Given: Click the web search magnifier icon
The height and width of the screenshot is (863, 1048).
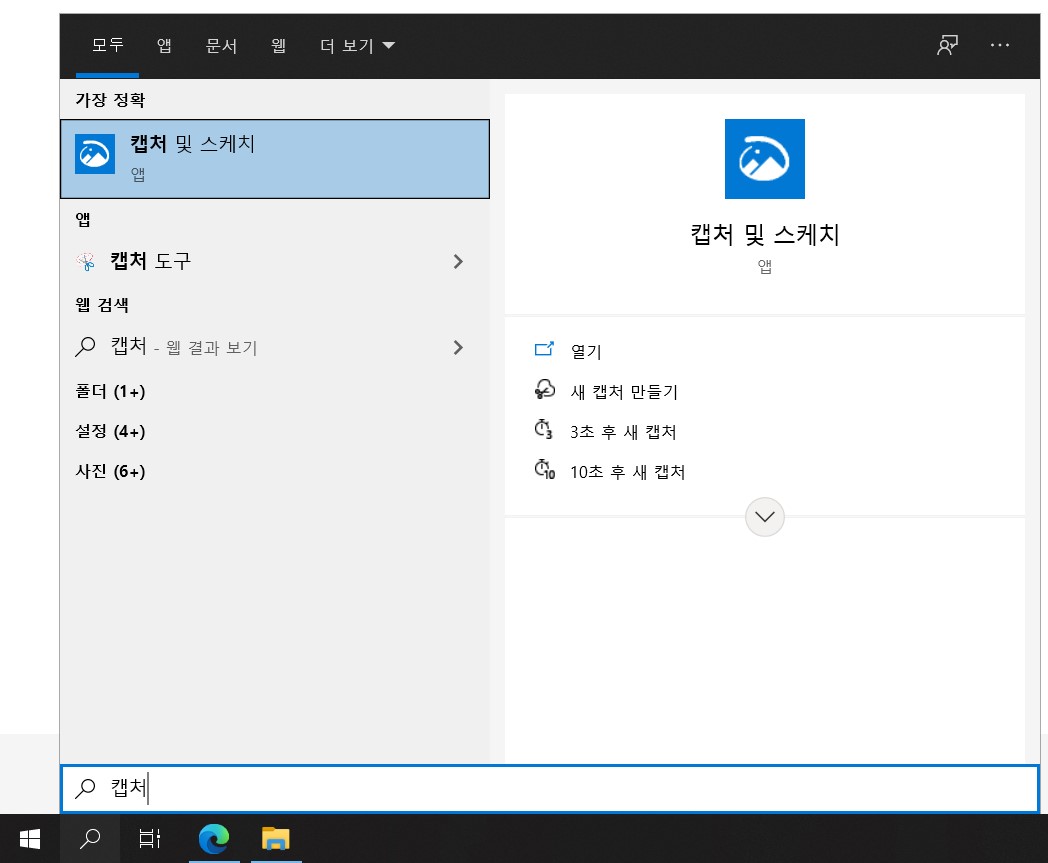Looking at the screenshot, I should point(85,347).
